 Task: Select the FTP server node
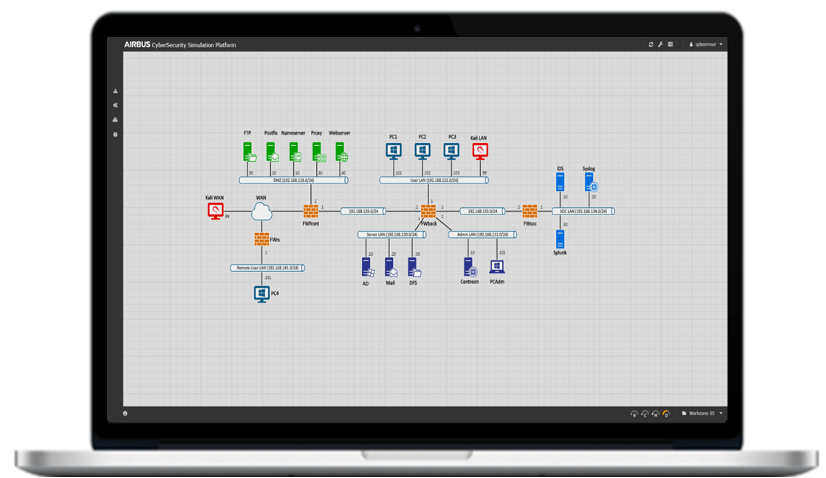point(249,152)
